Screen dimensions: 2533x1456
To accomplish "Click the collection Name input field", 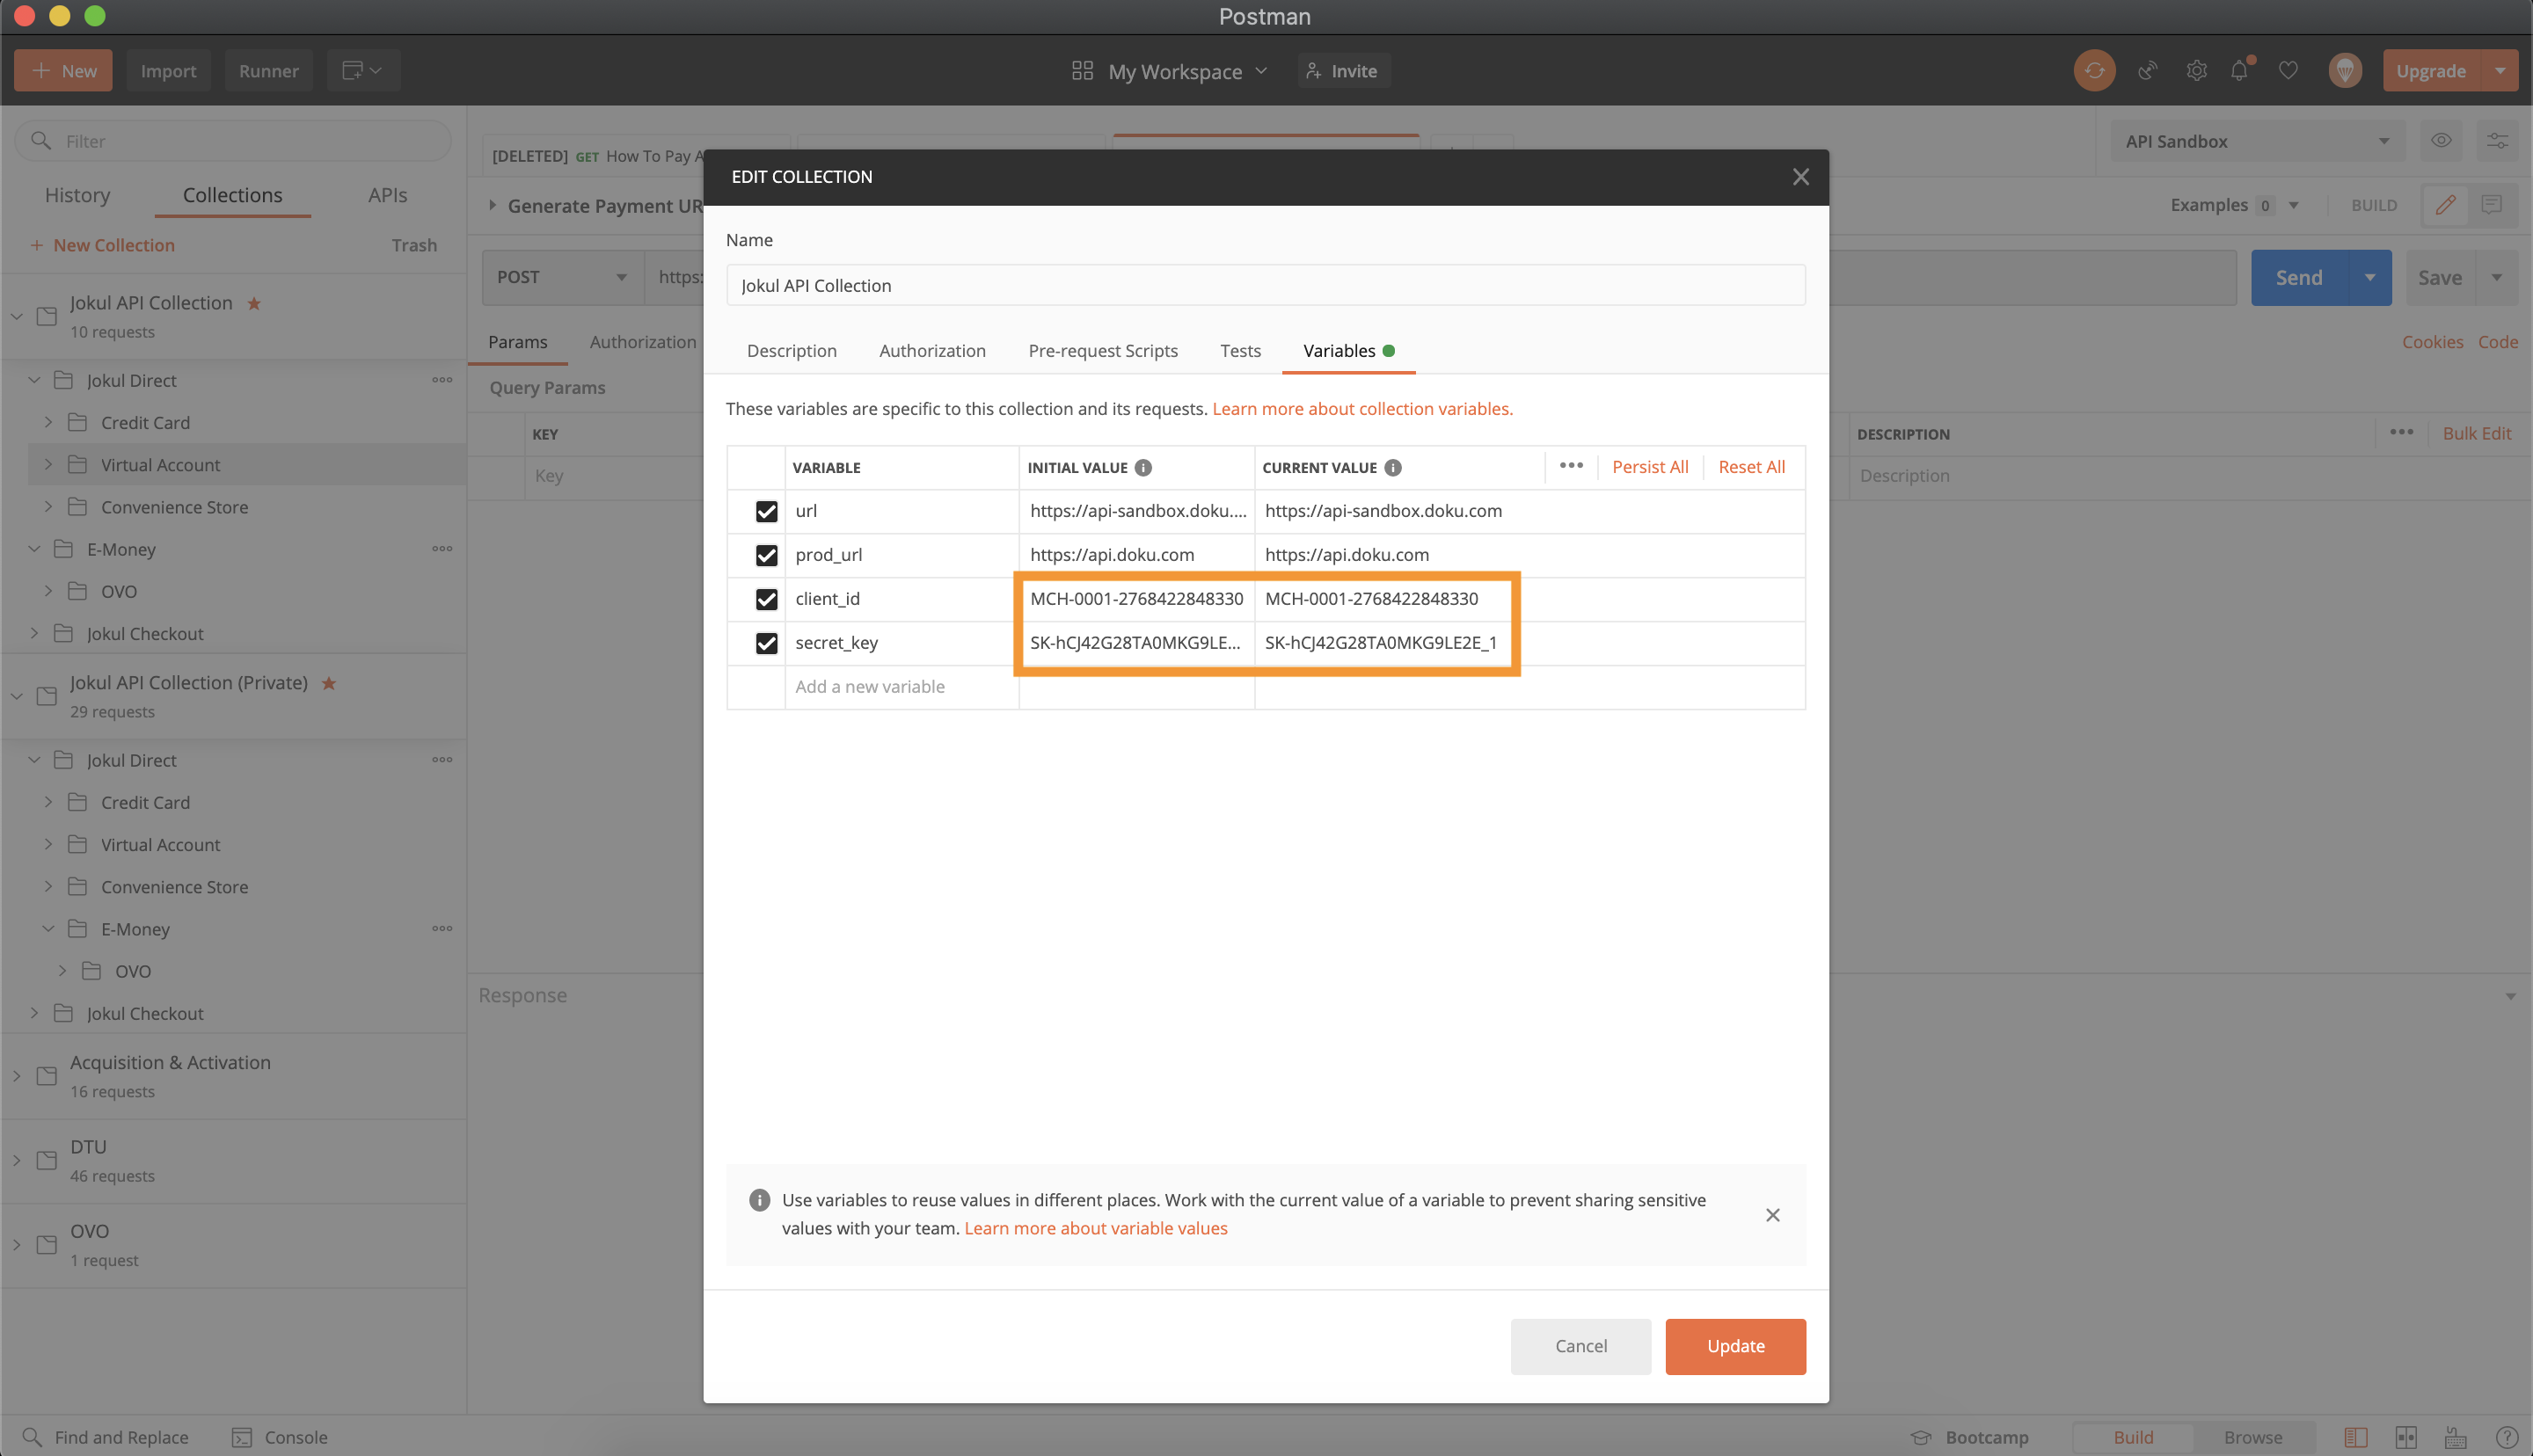I will click(1265, 285).
